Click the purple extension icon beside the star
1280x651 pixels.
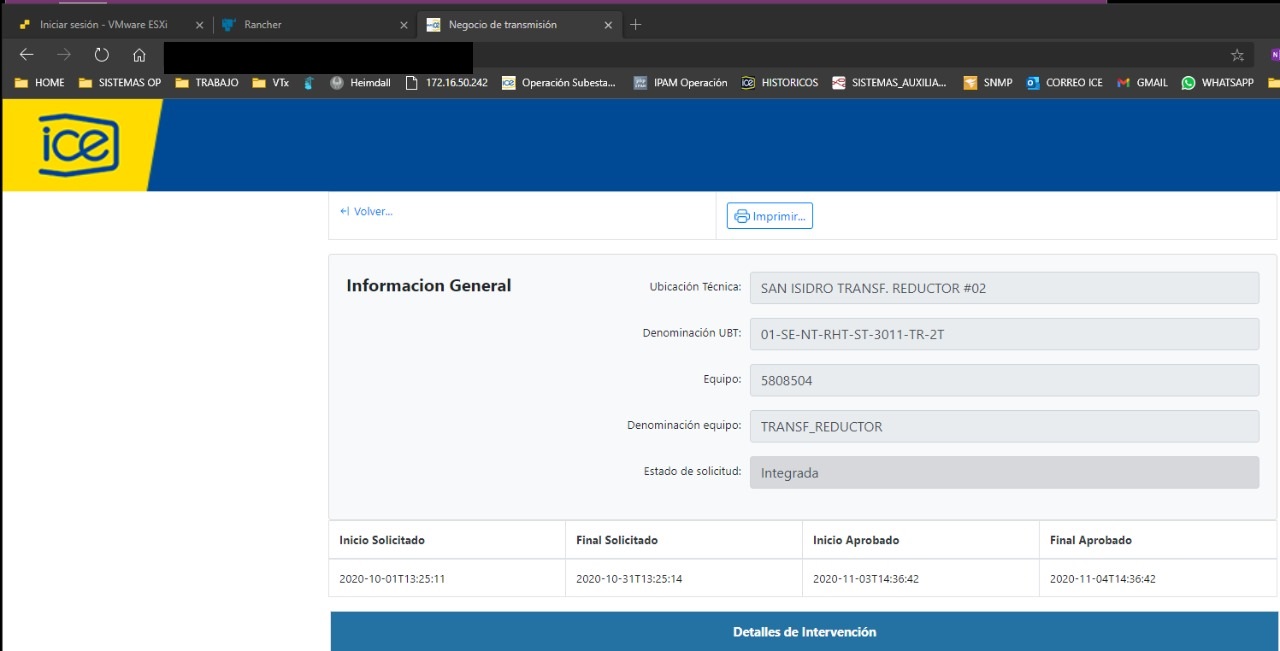pyautogui.click(x=1274, y=55)
